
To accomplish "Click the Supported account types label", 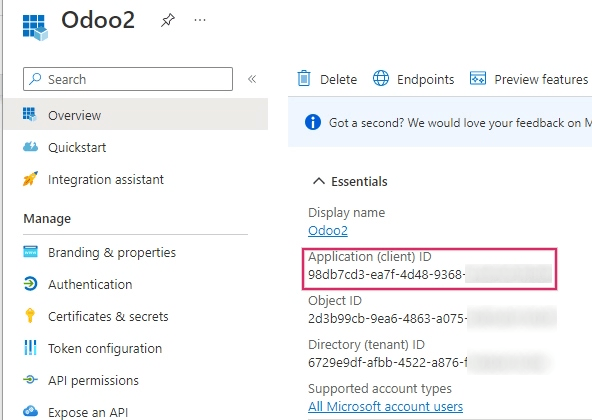I will click(x=380, y=389).
